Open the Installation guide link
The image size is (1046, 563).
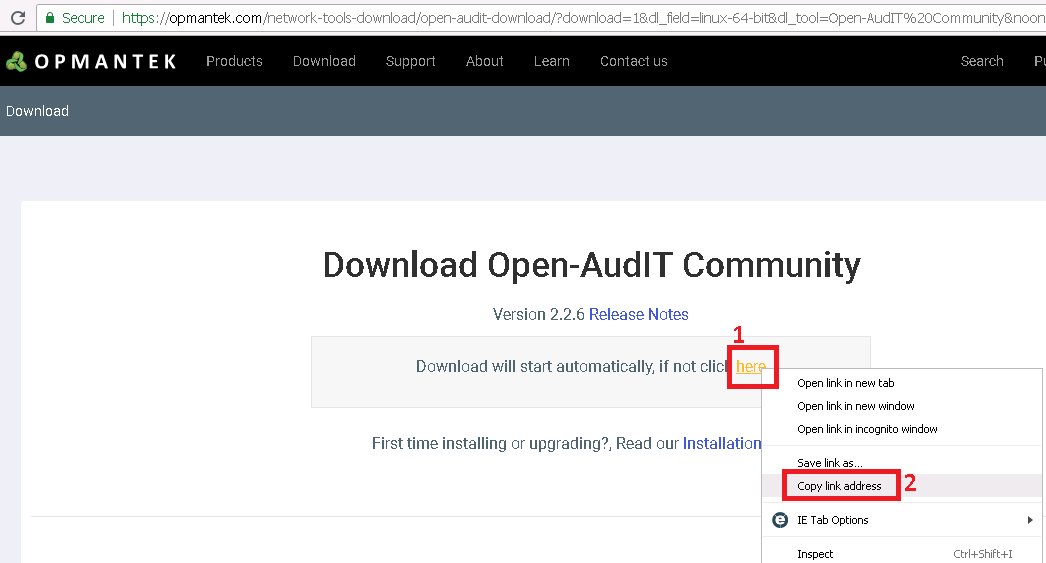[x=722, y=443]
